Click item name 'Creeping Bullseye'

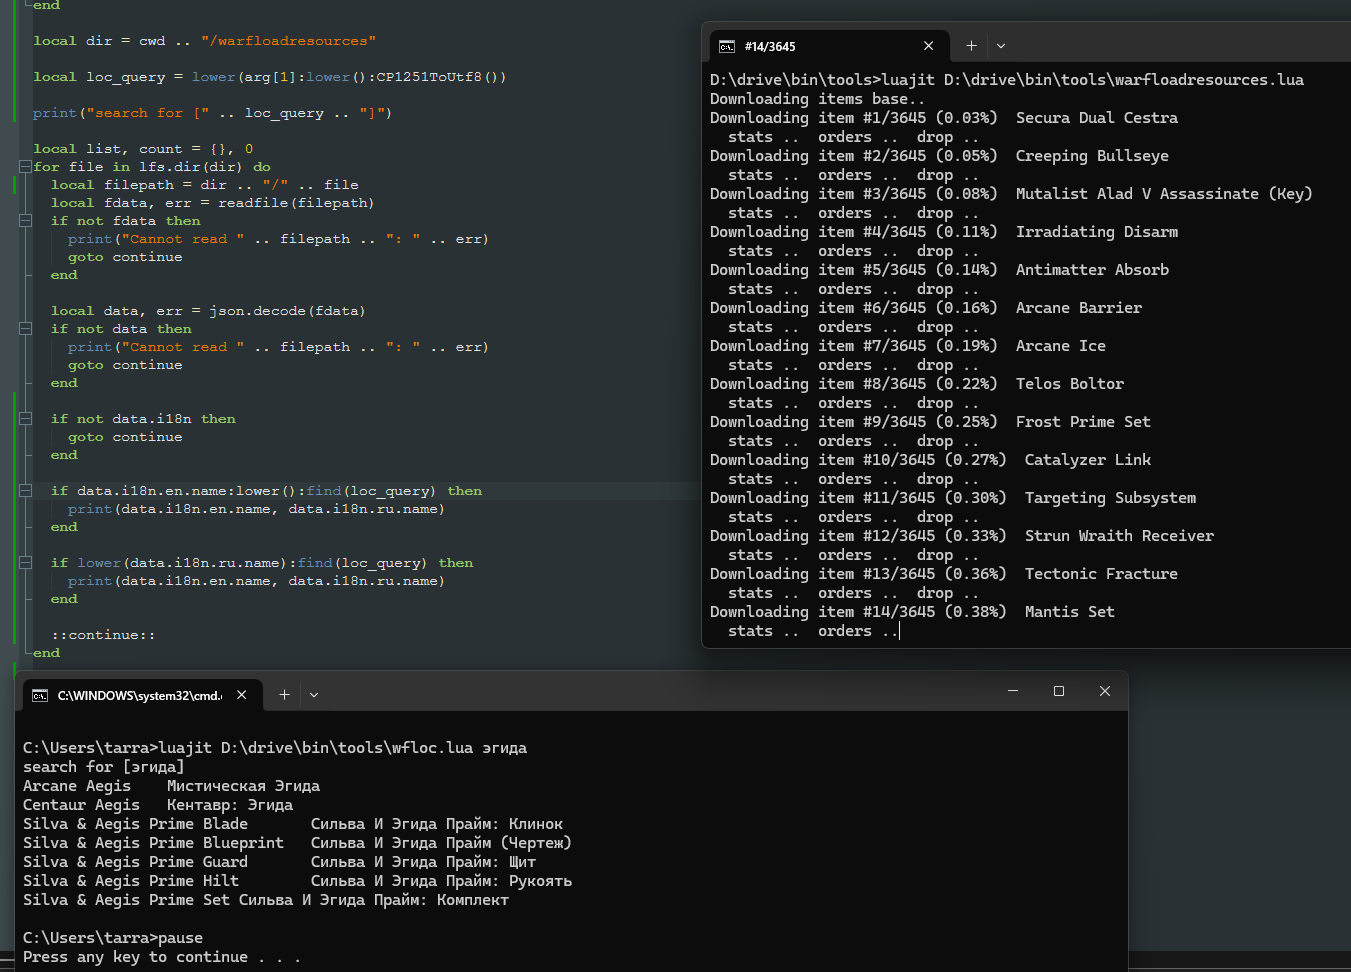(x=1092, y=156)
